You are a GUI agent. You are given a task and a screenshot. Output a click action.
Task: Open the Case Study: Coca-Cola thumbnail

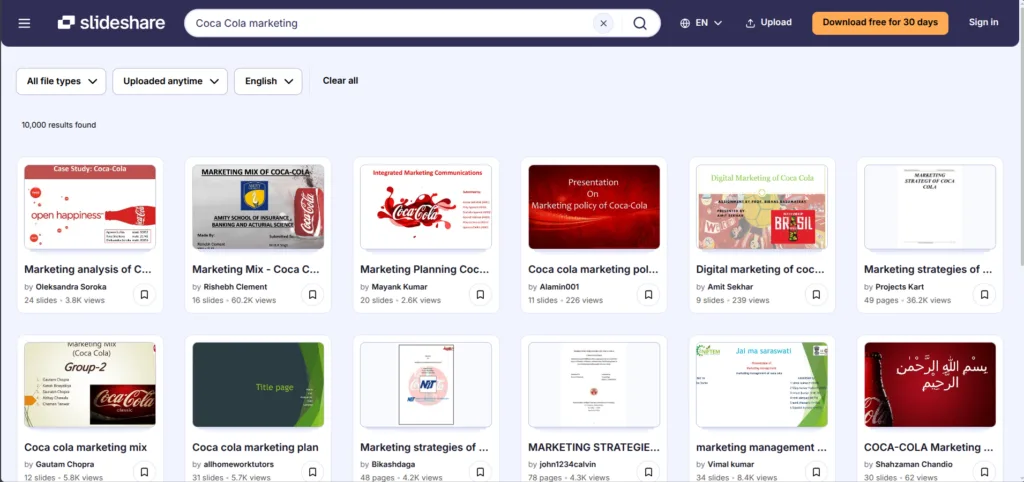90,207
